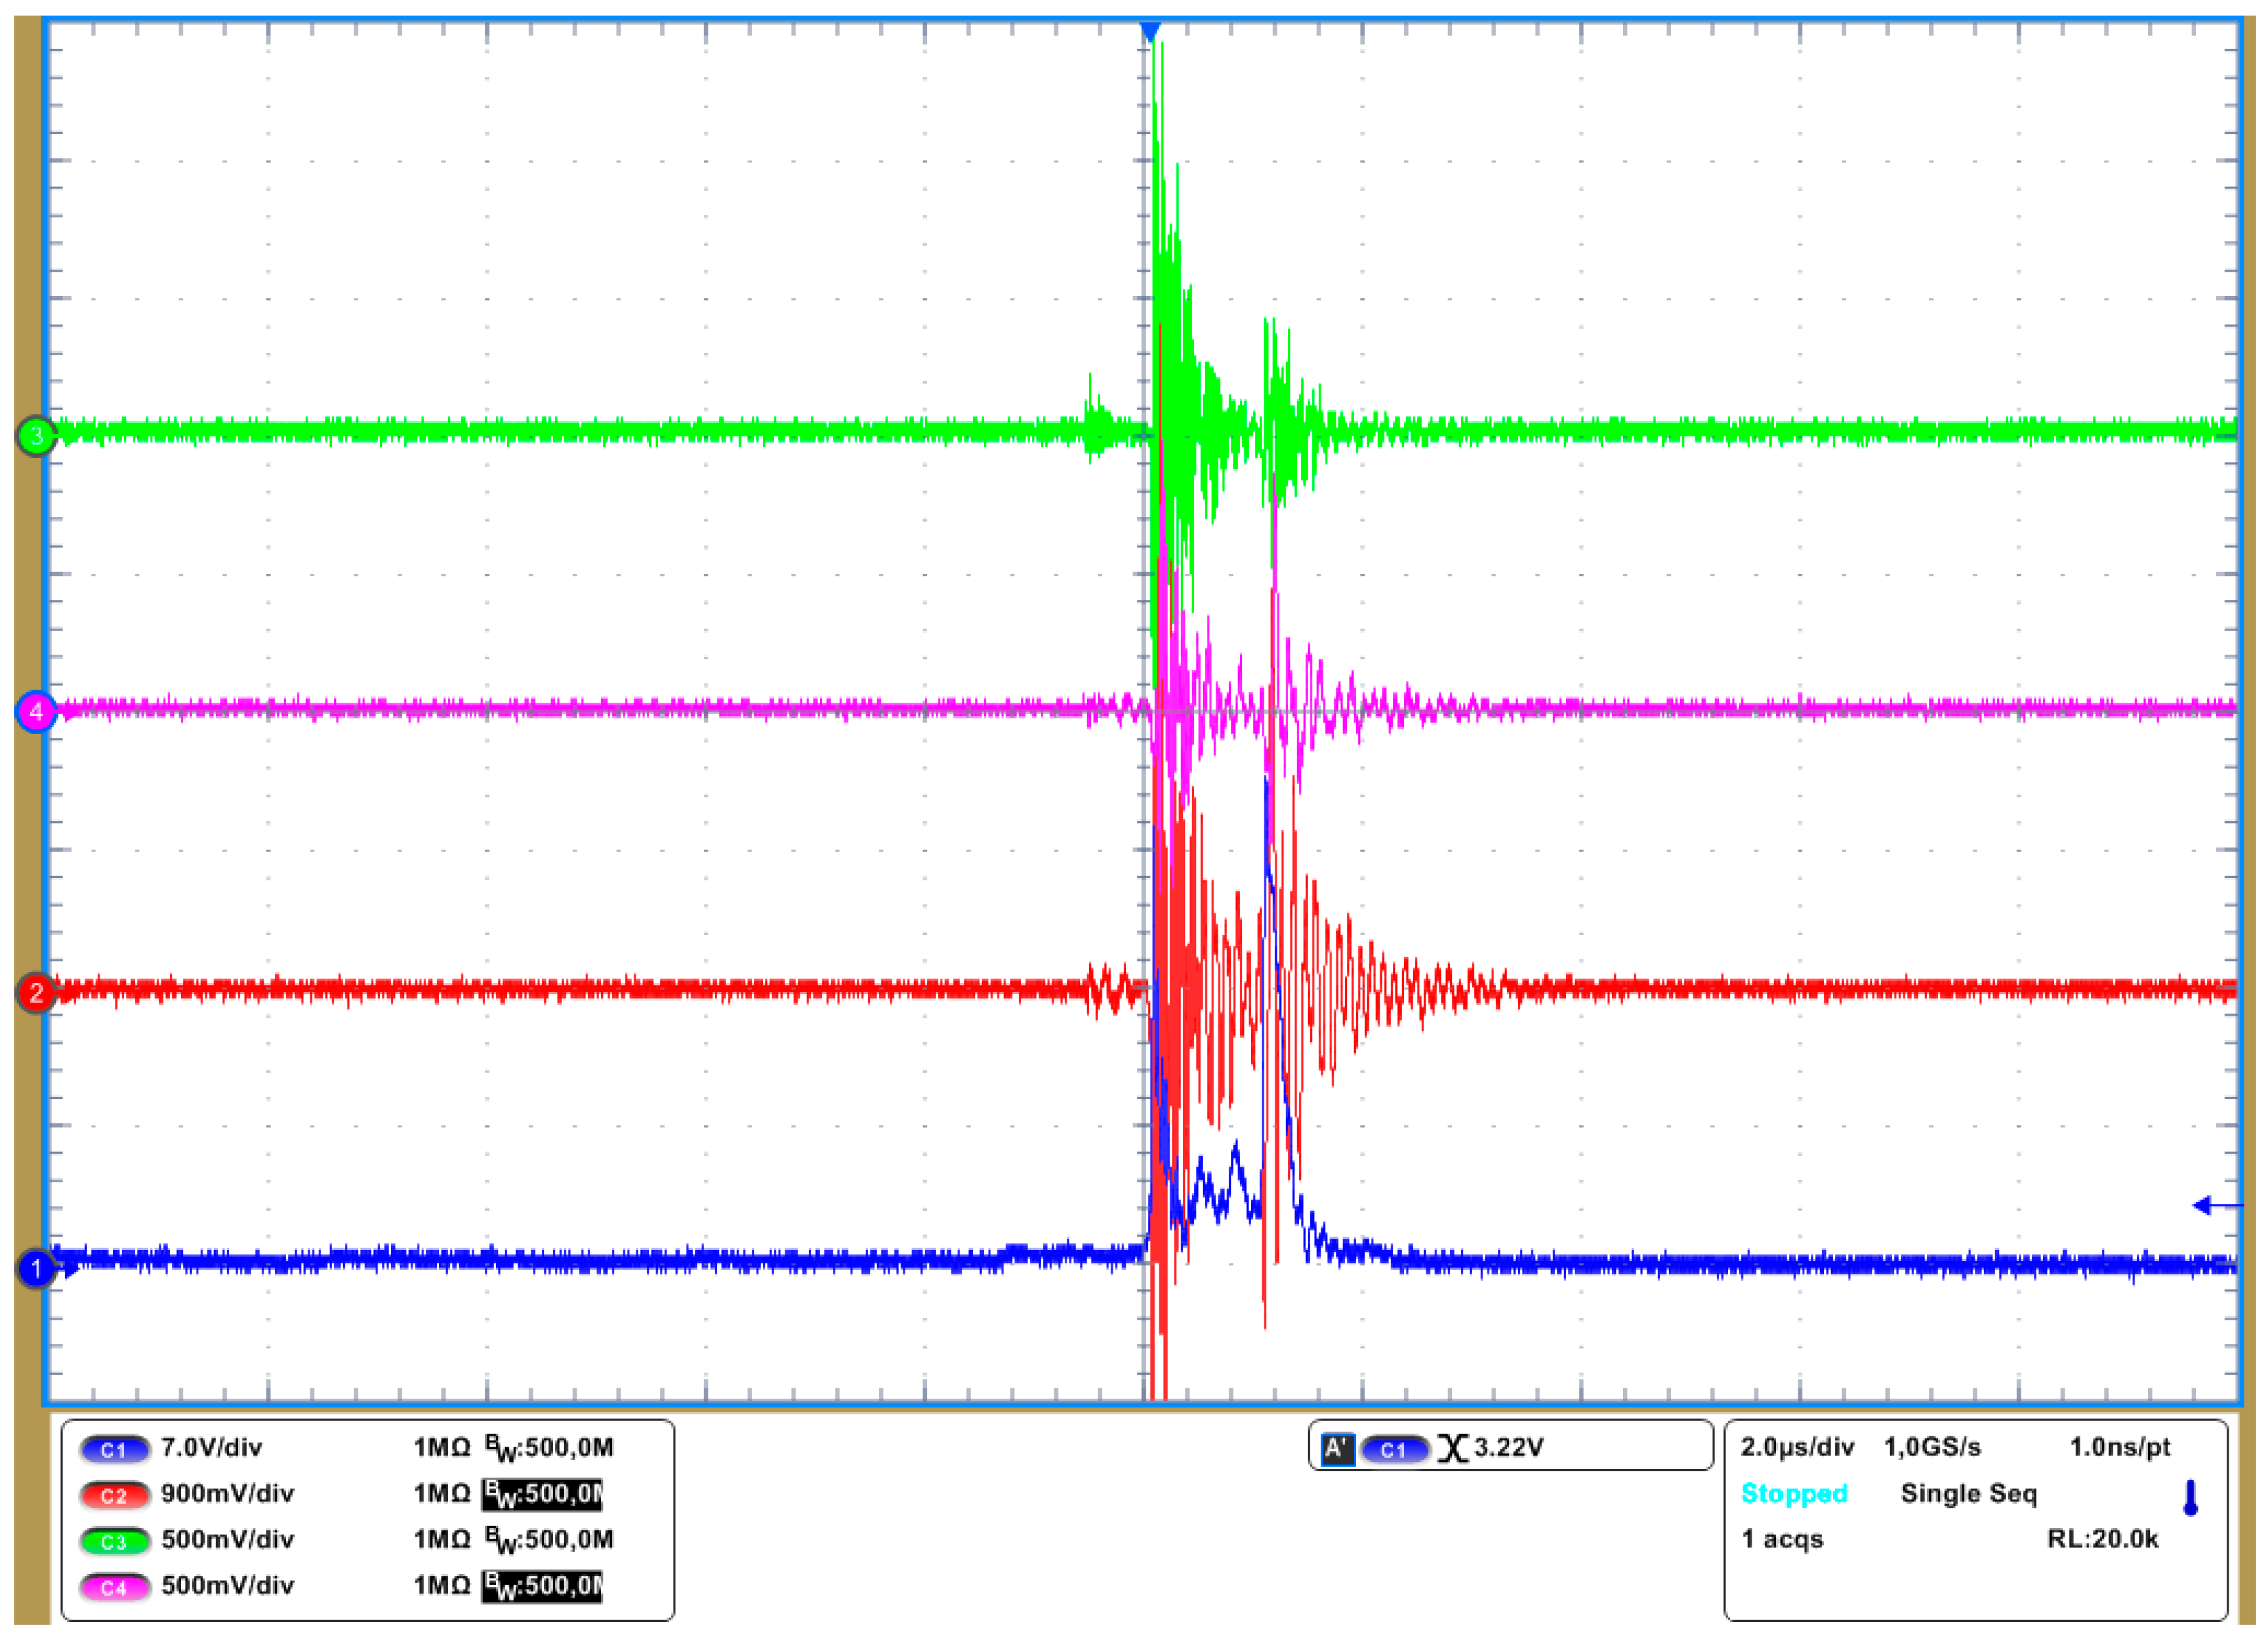Click the 3.22V trigger level readout

click(1508, 1448)
